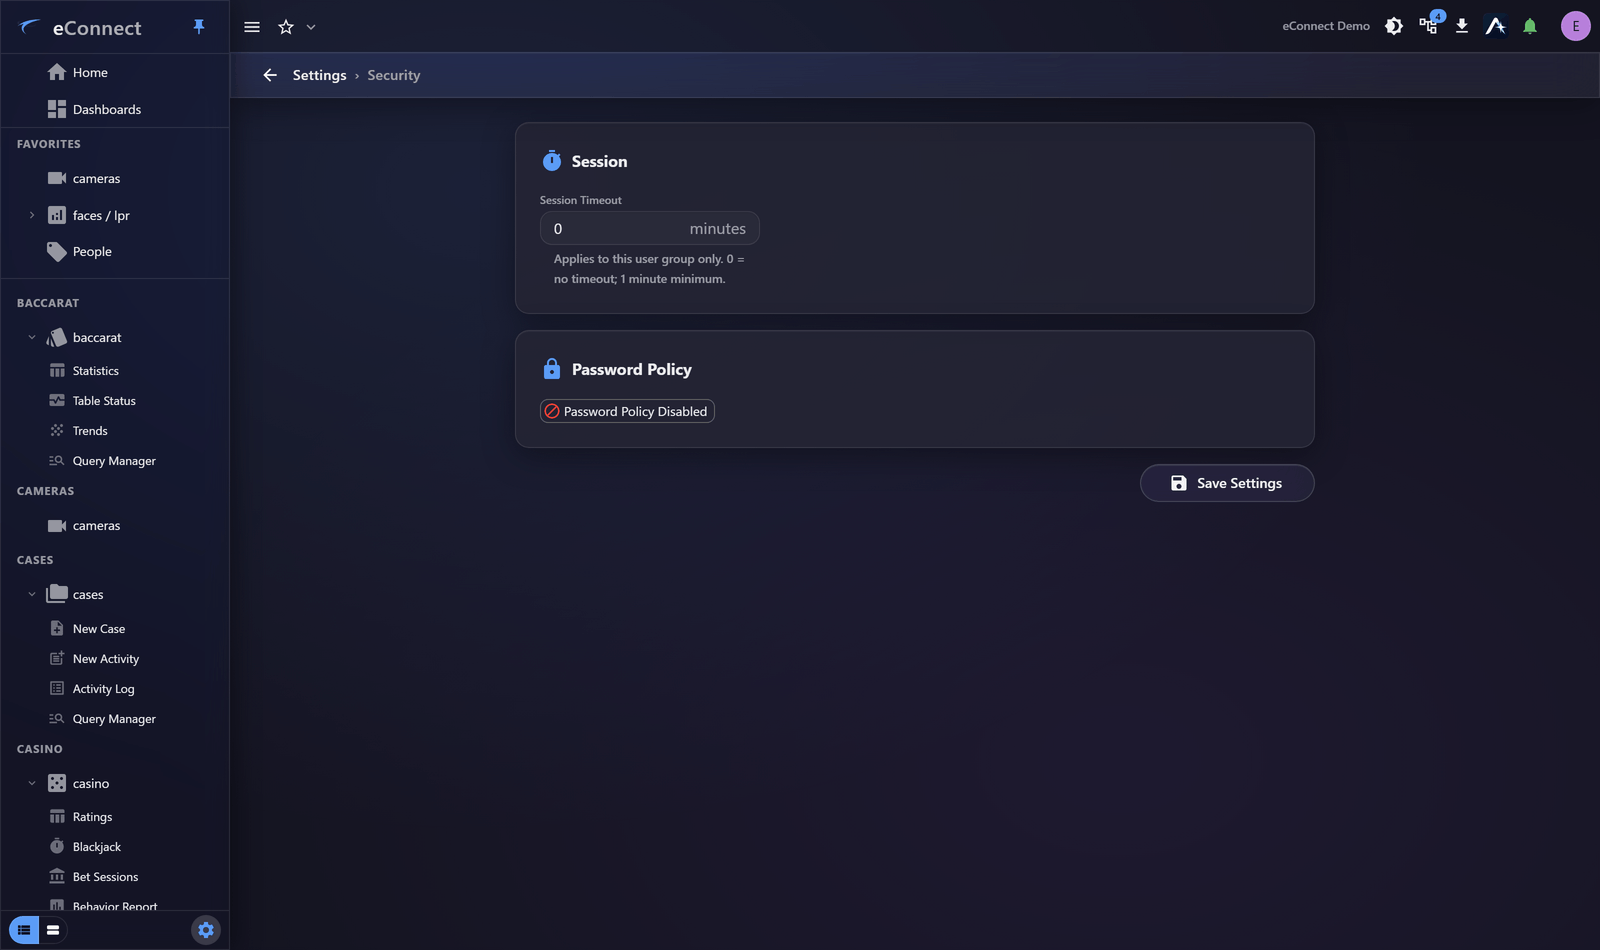
Task: Click the favorites star icon
Action: pos(286,27)
